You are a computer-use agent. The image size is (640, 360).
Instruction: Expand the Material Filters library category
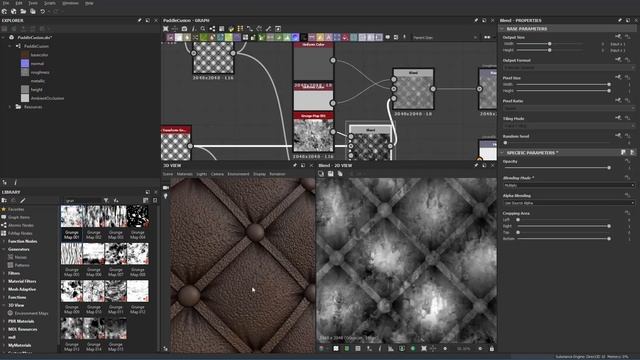tap(4, 281)
